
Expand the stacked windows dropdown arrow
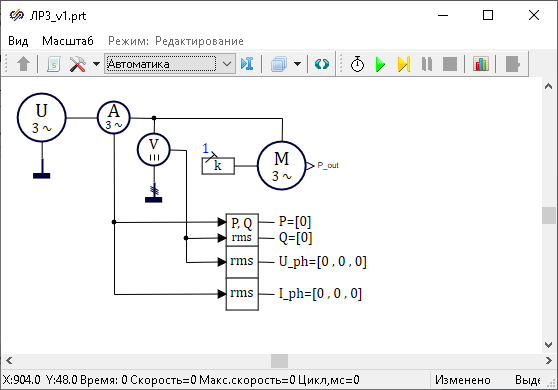point(298,64)
